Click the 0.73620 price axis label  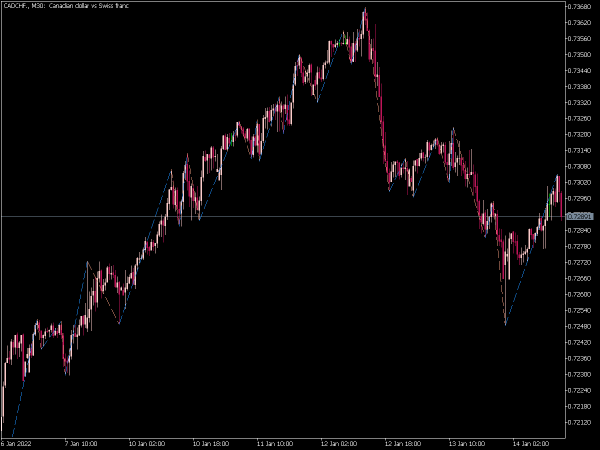[580, 23]
